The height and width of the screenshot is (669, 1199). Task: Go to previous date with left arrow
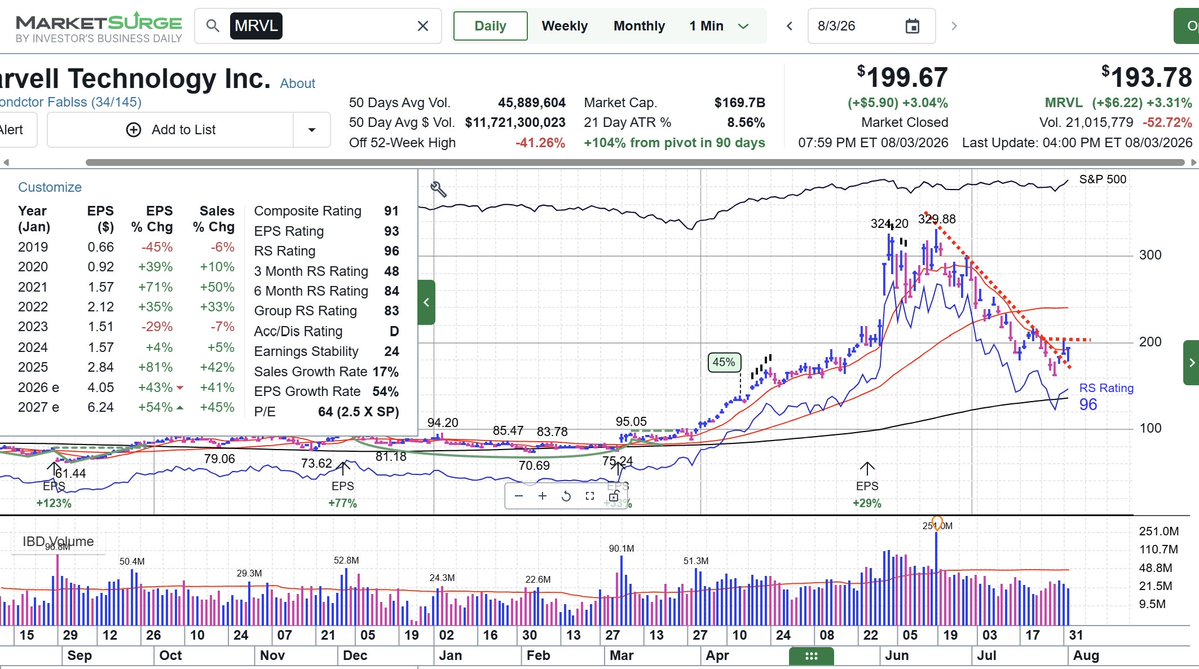click(x=789, y=26)
